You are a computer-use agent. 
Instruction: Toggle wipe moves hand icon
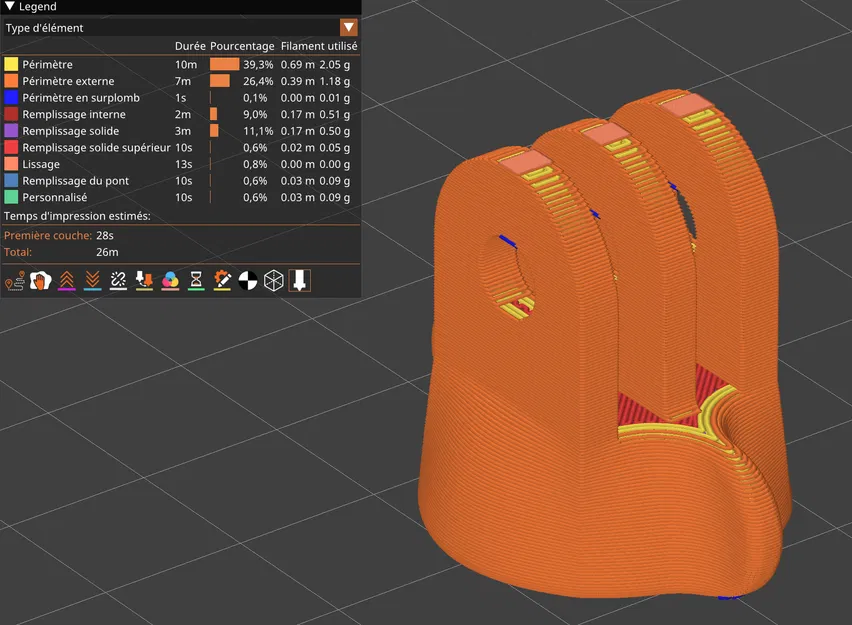[40, 280]
